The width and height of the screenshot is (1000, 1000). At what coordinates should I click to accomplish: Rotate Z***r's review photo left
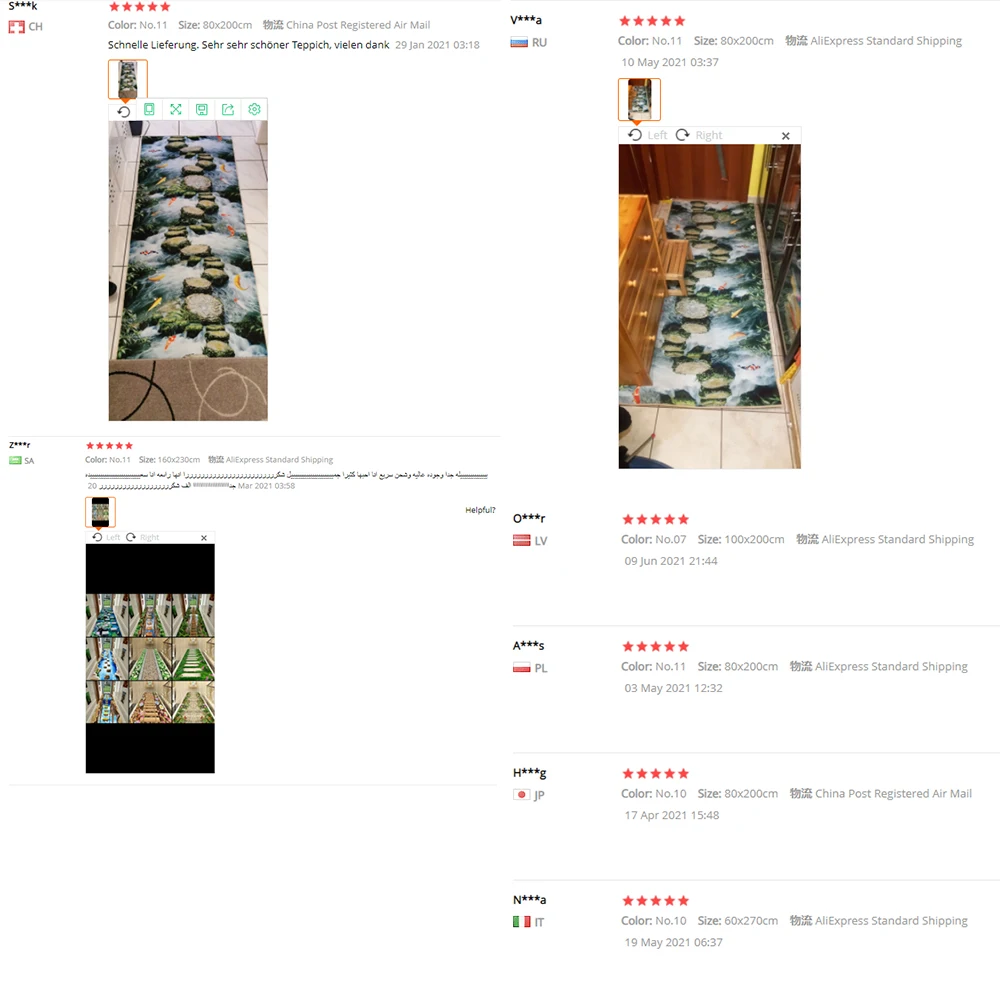click(106, 538)
